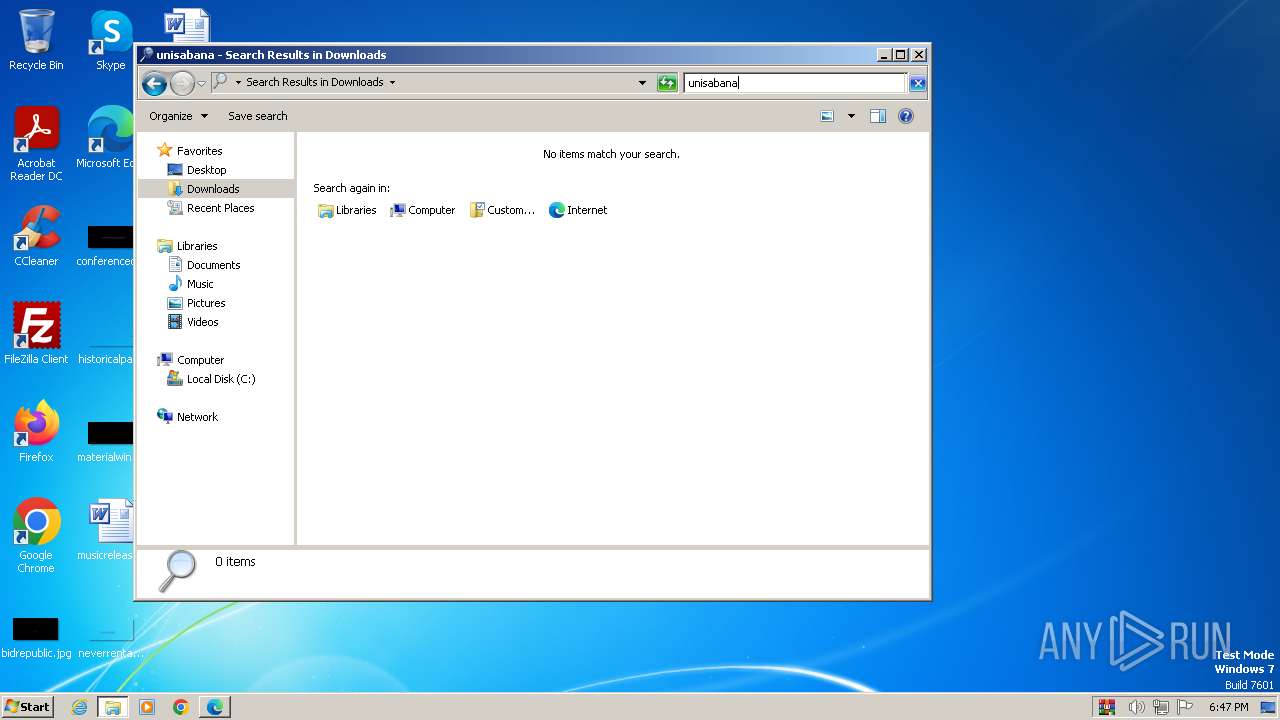Open the address bar history dropdown arrow
The image size is (1280, 720).
(x=642, y=83)
